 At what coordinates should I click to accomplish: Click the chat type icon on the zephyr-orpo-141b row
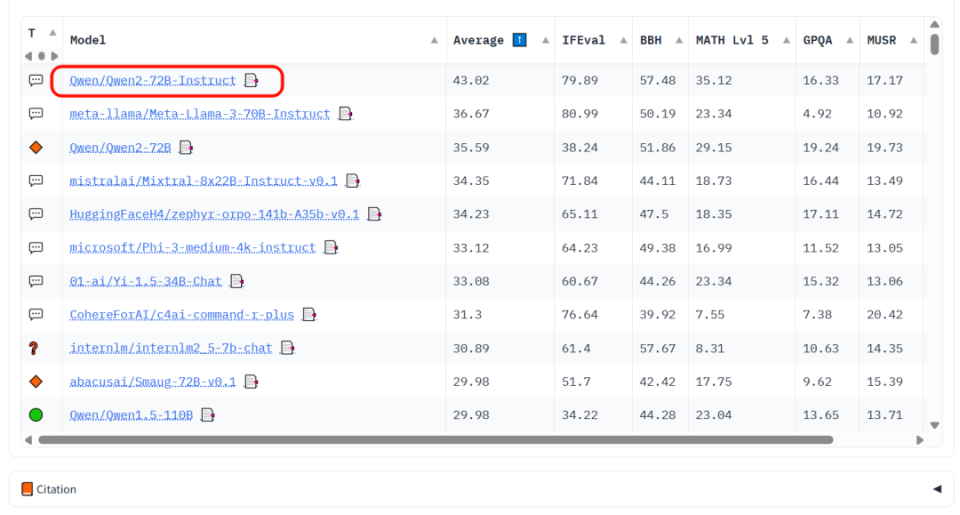coord(36,214)
